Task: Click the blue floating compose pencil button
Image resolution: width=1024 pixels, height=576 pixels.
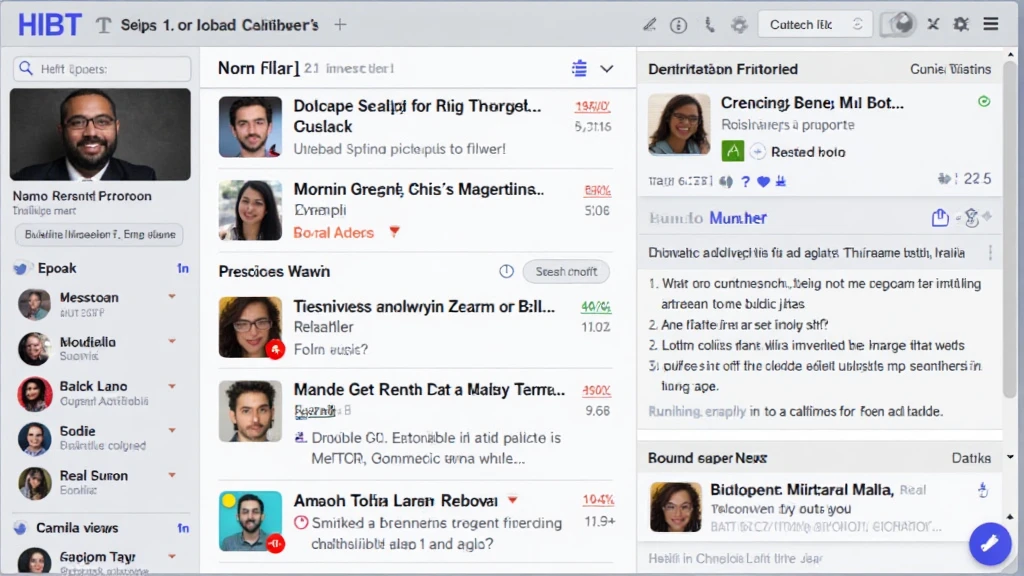Action: point(989,543)
